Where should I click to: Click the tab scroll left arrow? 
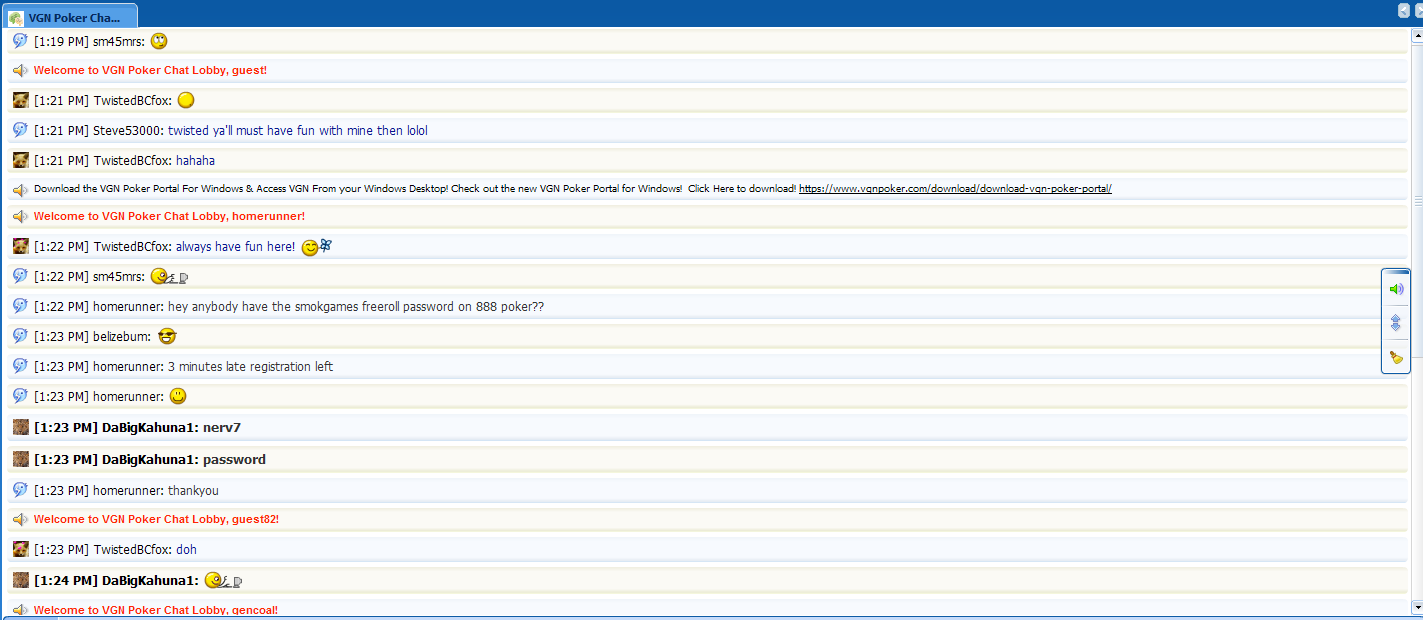tap(1403, 9)
